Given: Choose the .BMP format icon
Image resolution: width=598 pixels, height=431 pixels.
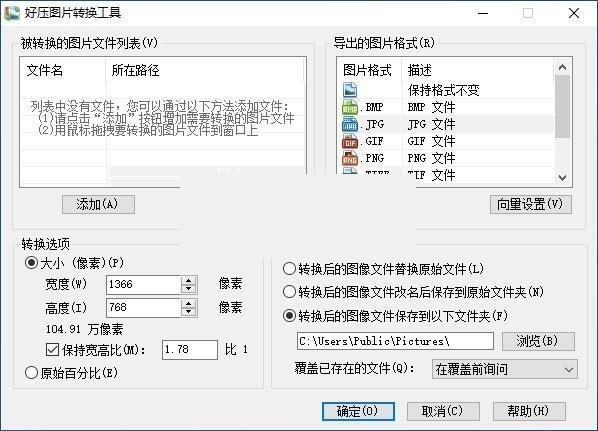Looking at the screenshot, I should click(x=350, y=107).
